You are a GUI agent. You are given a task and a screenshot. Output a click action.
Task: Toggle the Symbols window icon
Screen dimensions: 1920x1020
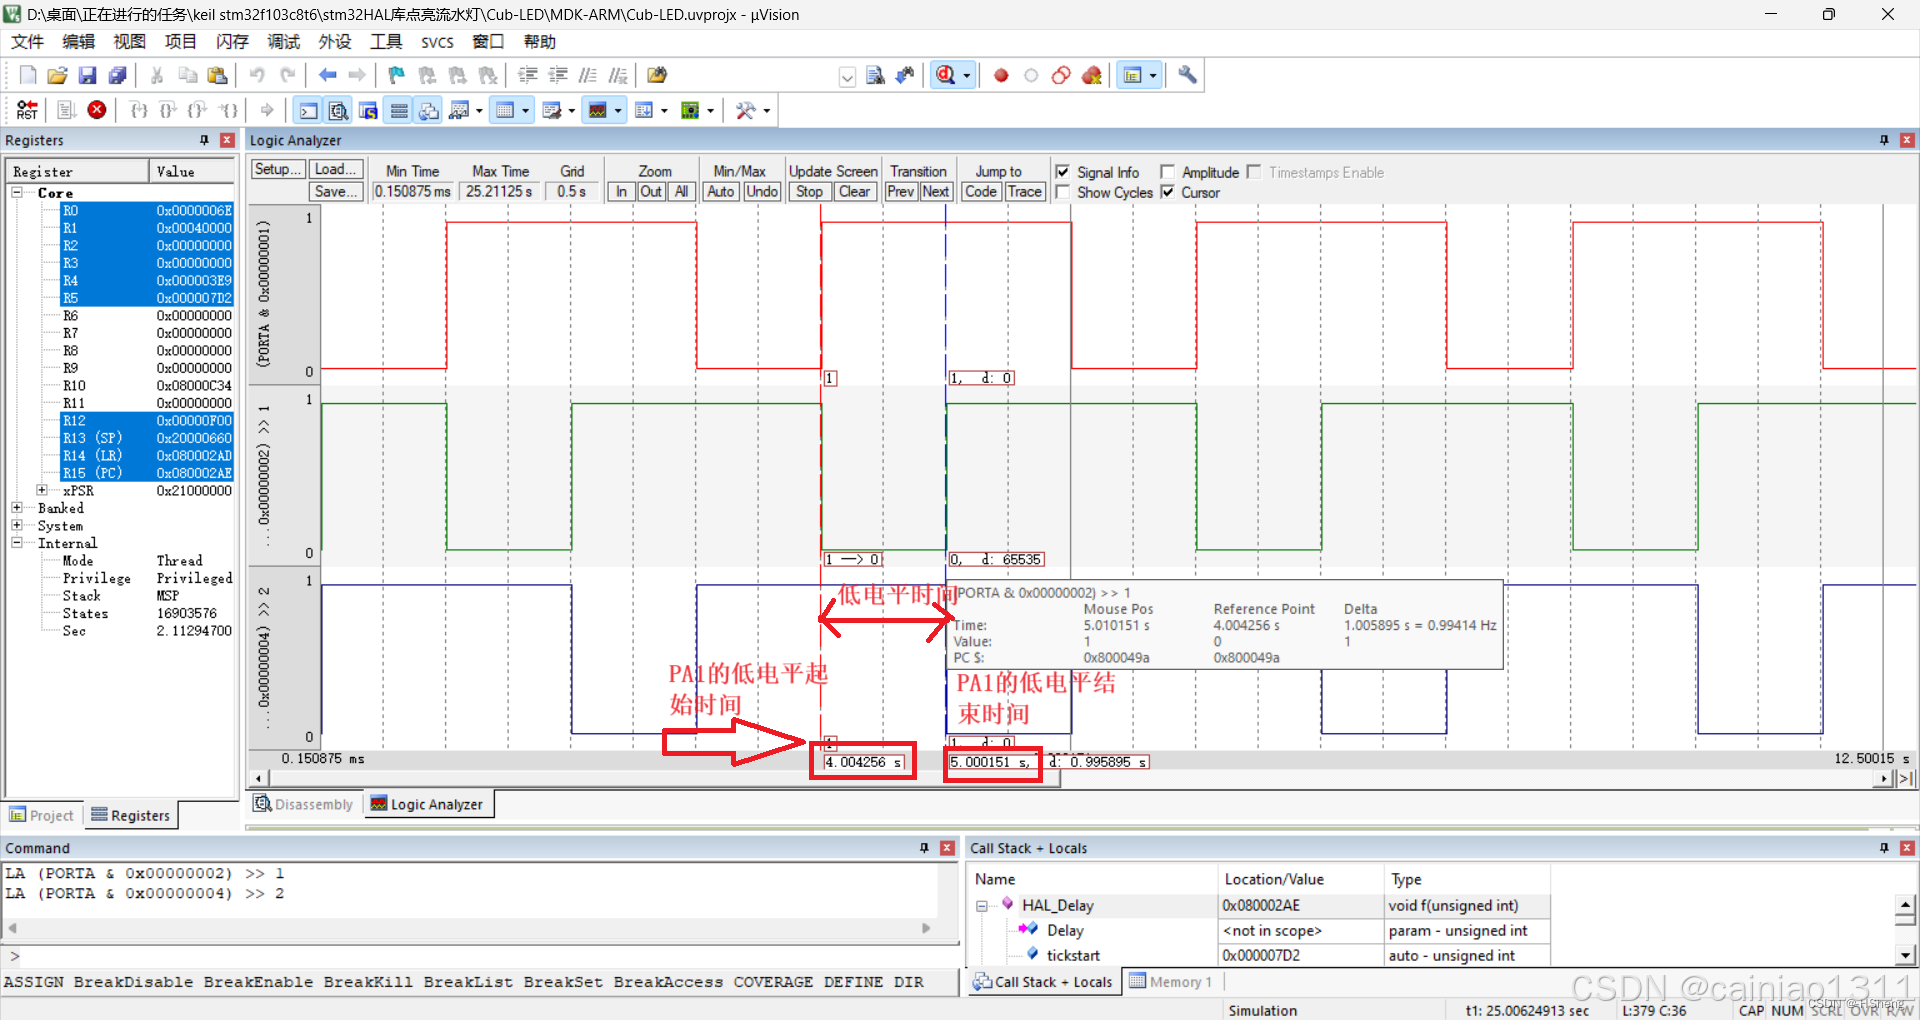pos(369,110)
